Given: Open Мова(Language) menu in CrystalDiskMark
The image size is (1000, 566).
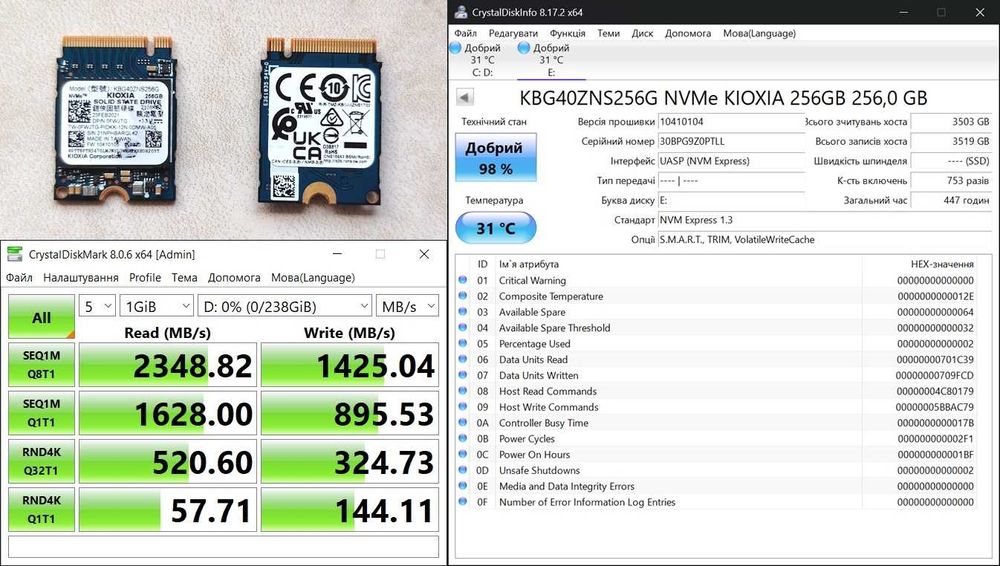Looking at the screenshot, I should coord(313,278).
